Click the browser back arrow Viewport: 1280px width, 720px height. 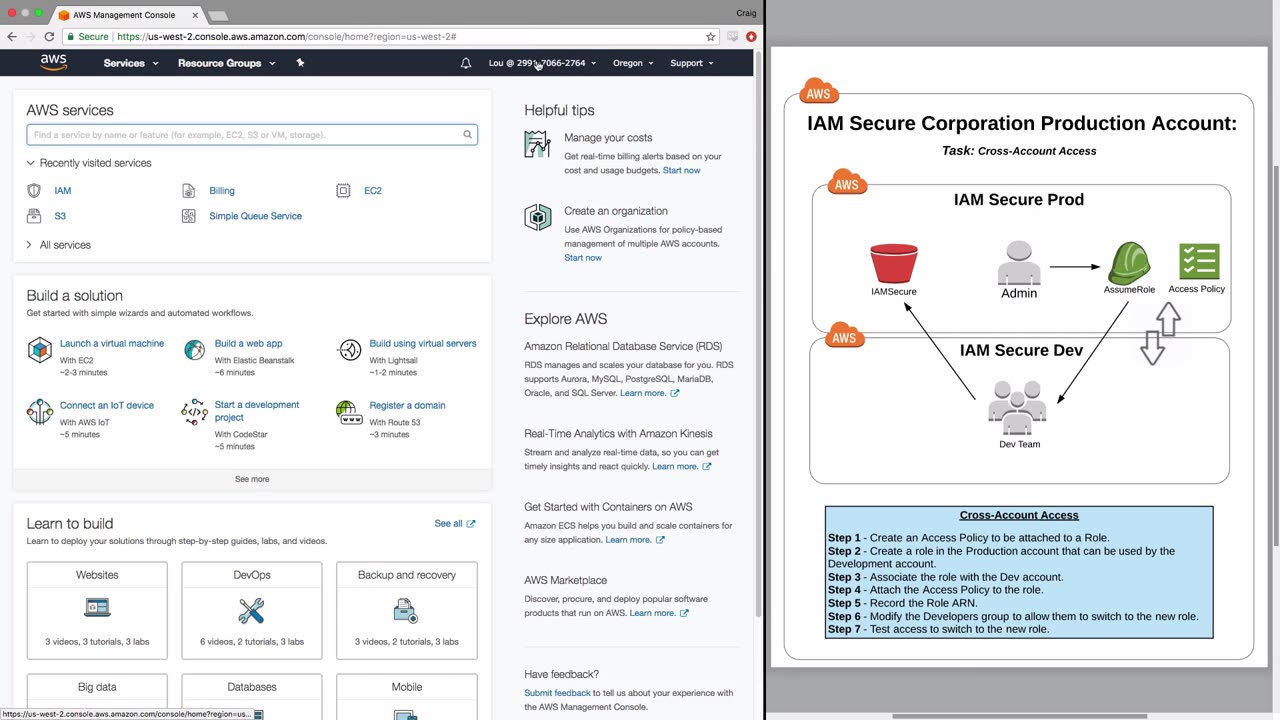click(x=12, y=37)
